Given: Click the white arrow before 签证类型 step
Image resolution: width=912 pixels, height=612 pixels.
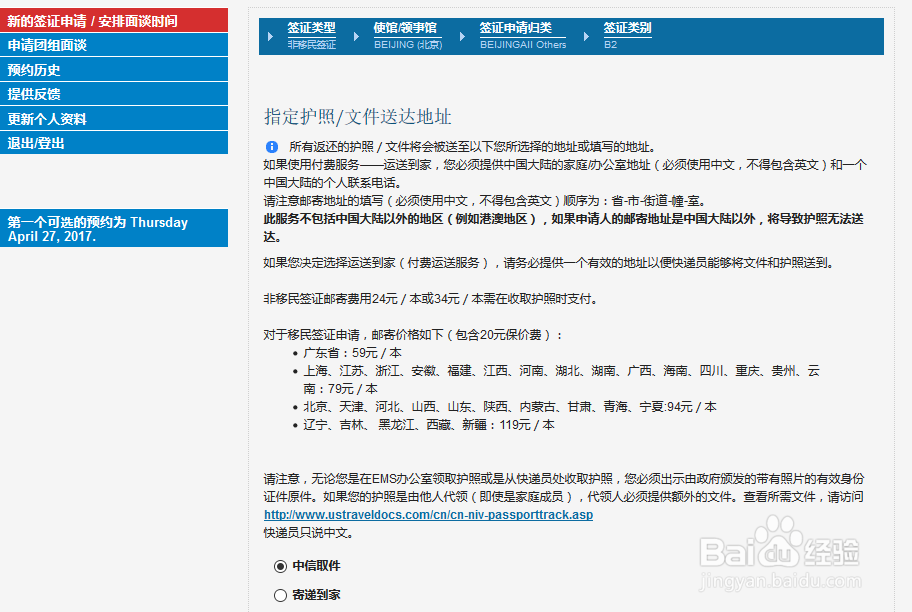Looking at the screenshot, I should point(271,37).
